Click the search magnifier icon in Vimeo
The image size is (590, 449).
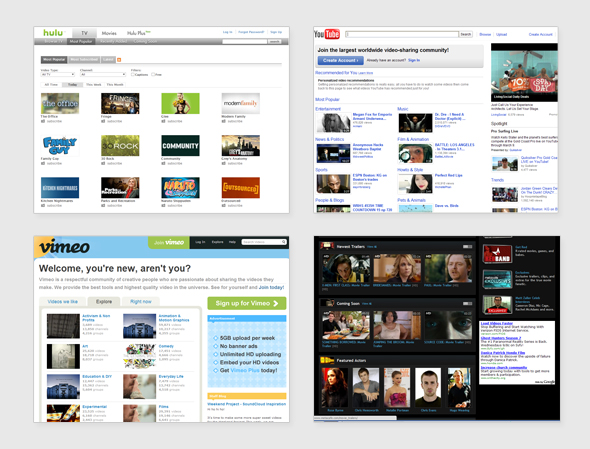click(284, 242)
